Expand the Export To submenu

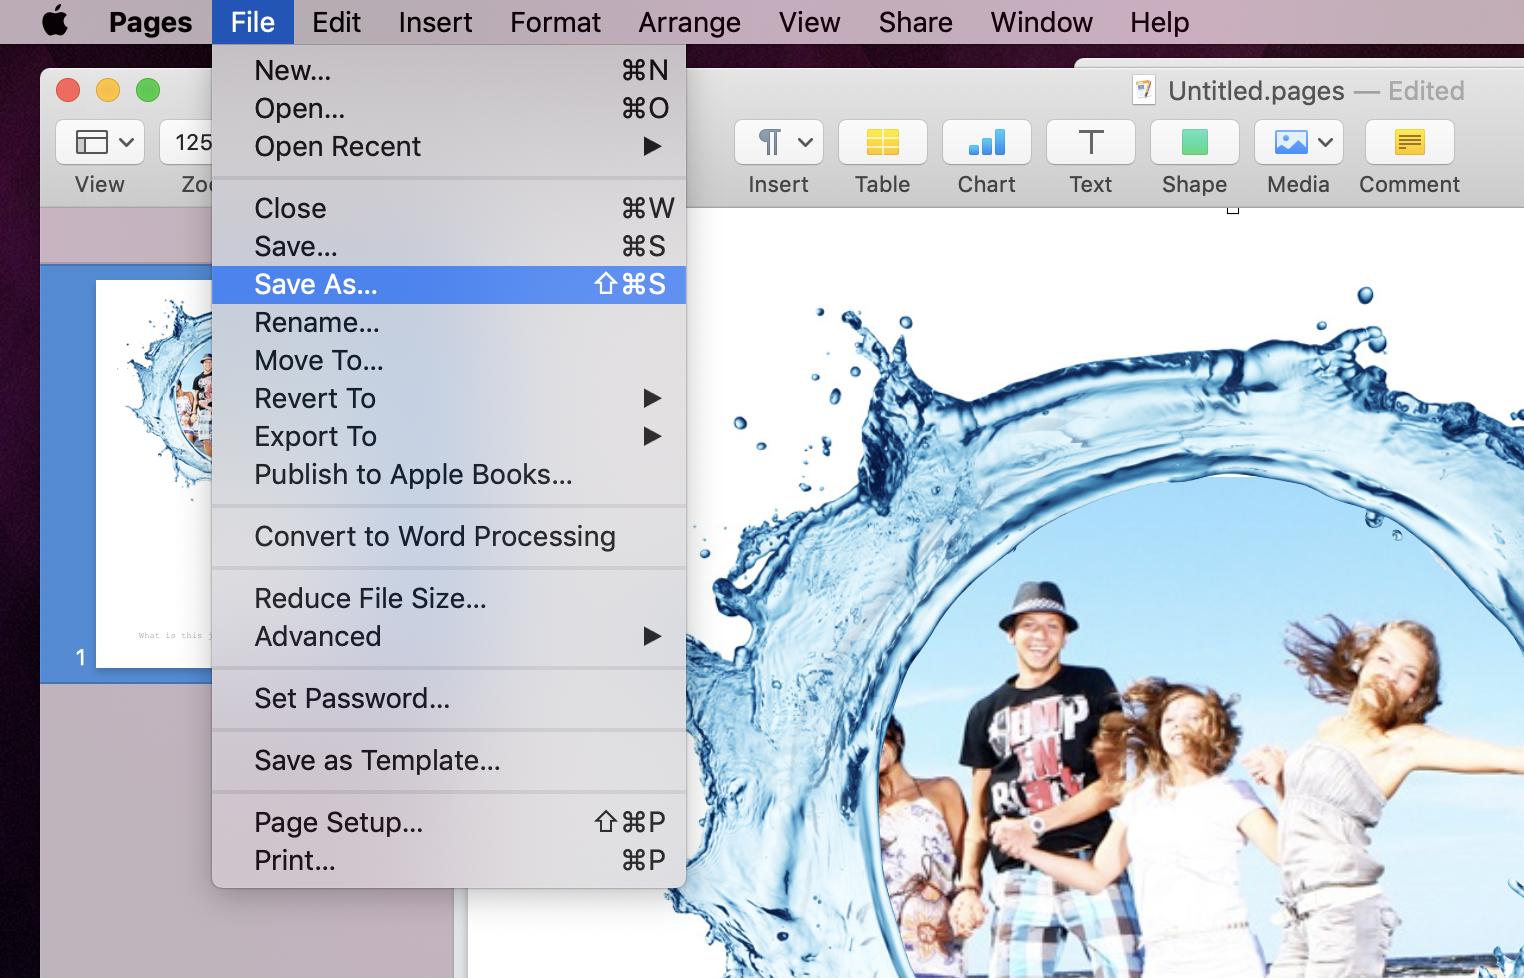(x=449, y=436)
